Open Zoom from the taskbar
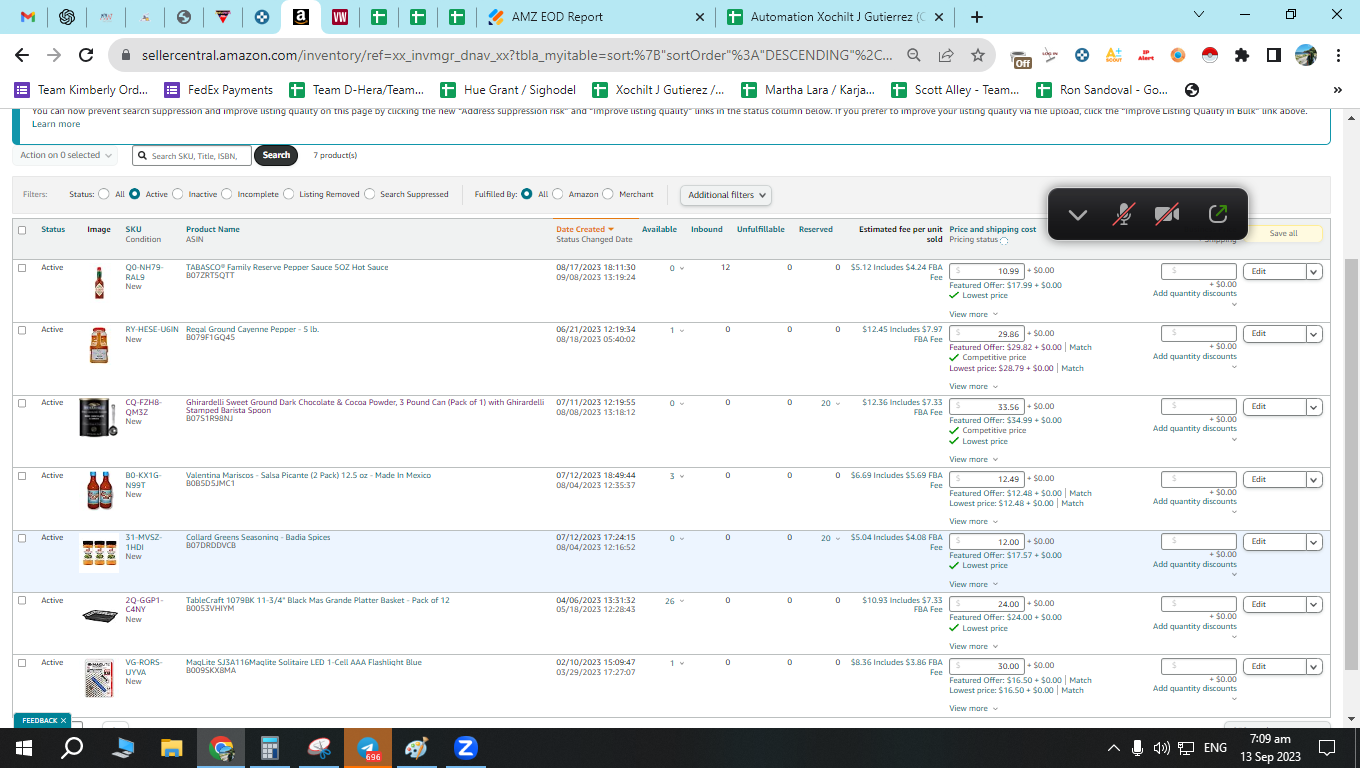 tap(465, 747)
